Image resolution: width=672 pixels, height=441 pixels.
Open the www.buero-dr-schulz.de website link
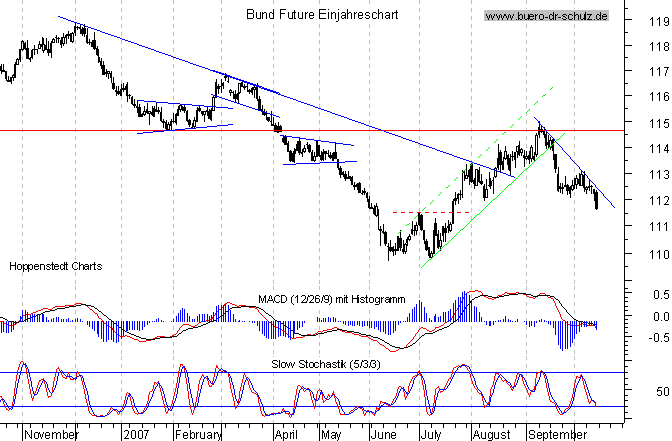point(546,16)
